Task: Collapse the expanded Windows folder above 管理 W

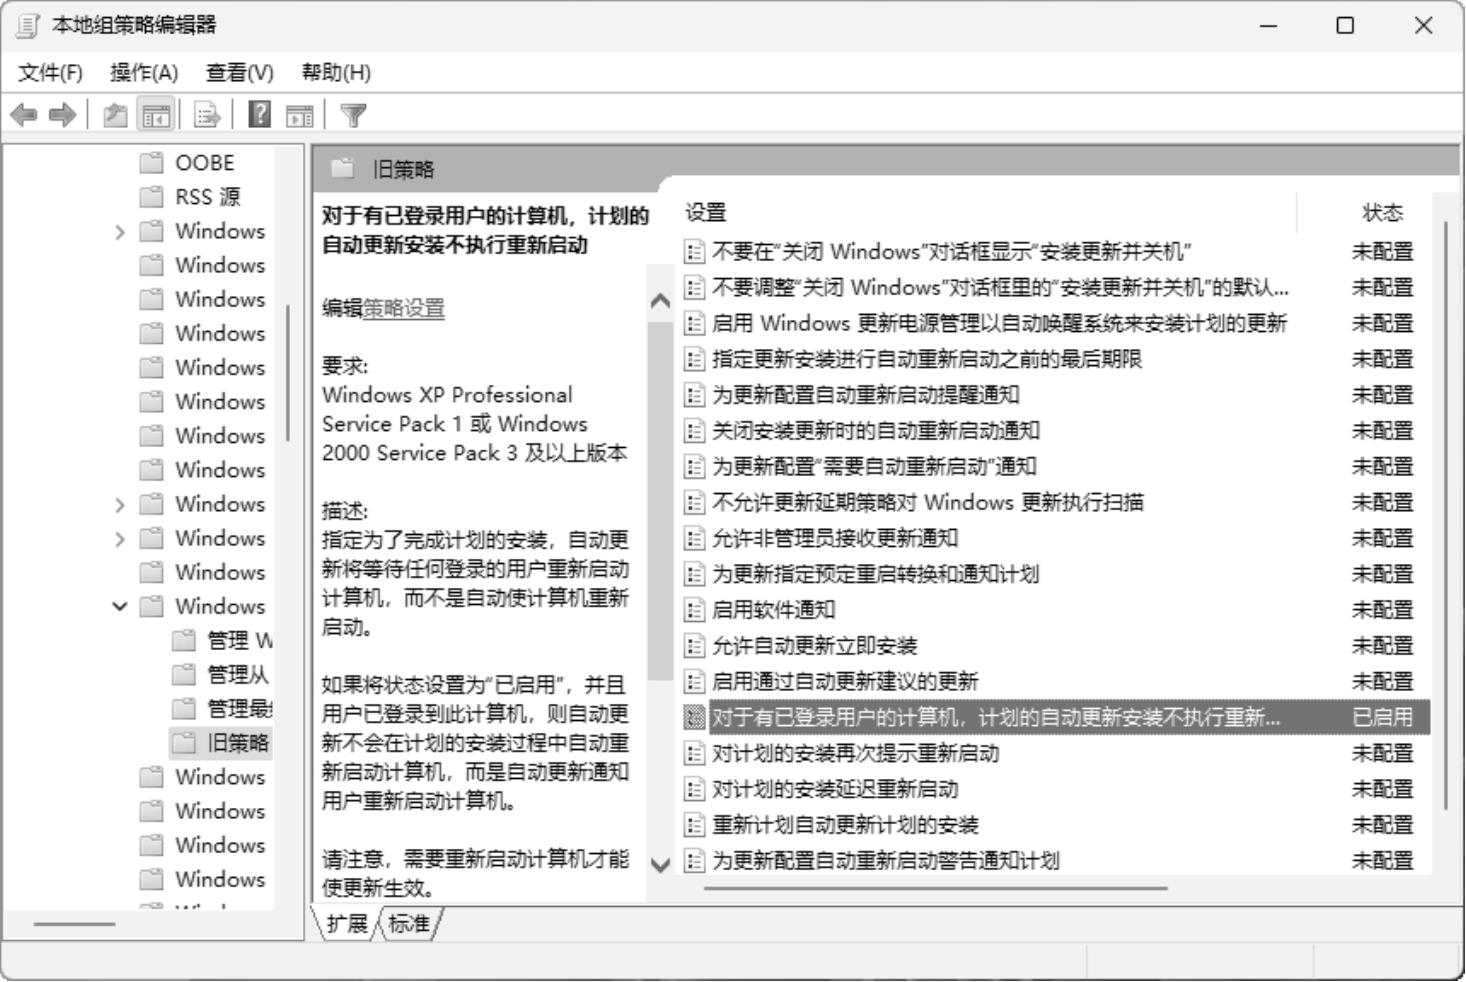Action: pyautogui.click(x=120, y=606)
